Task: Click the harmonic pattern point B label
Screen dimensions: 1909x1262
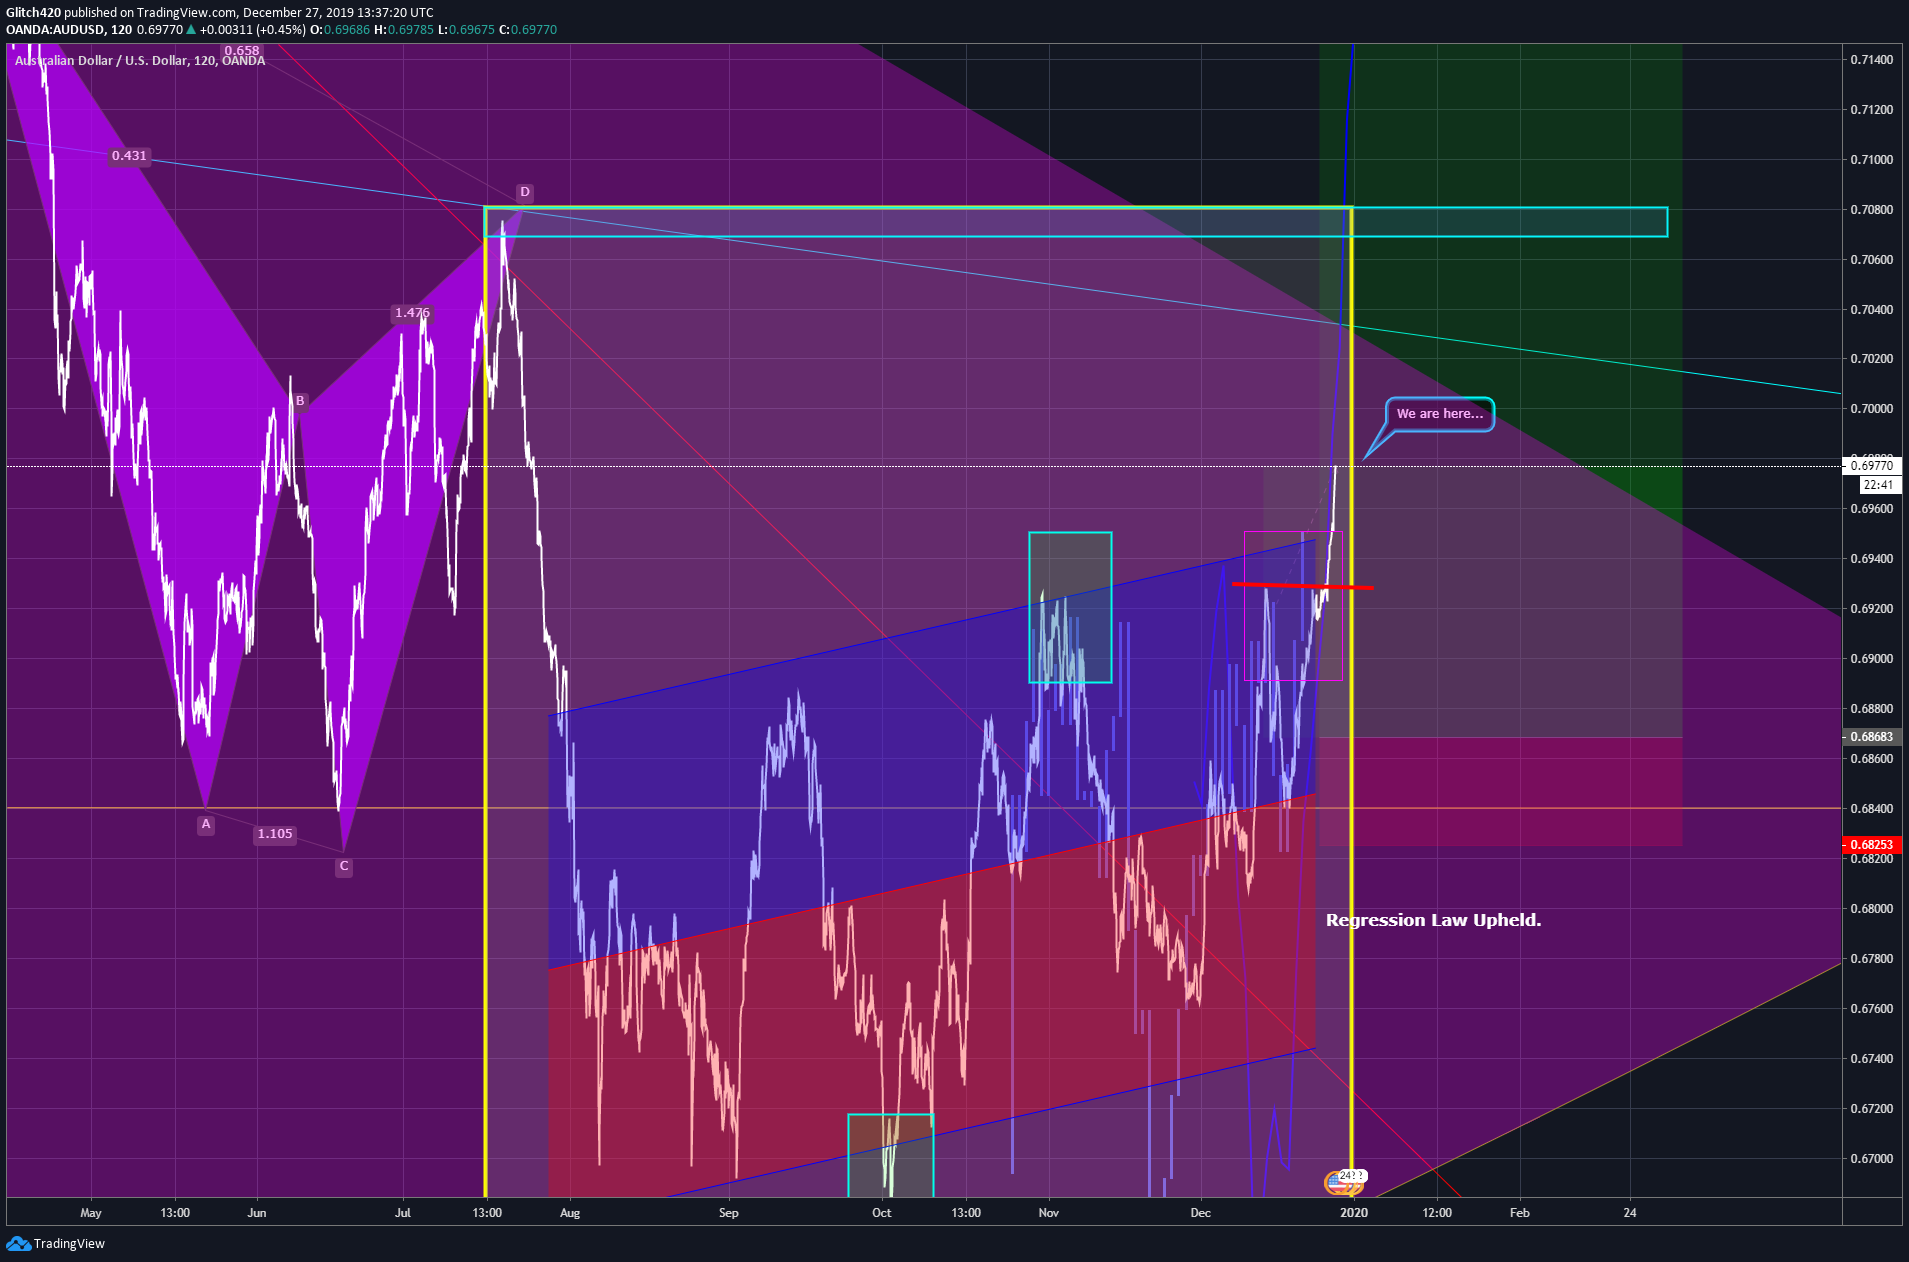Action: tap(300, 401)
